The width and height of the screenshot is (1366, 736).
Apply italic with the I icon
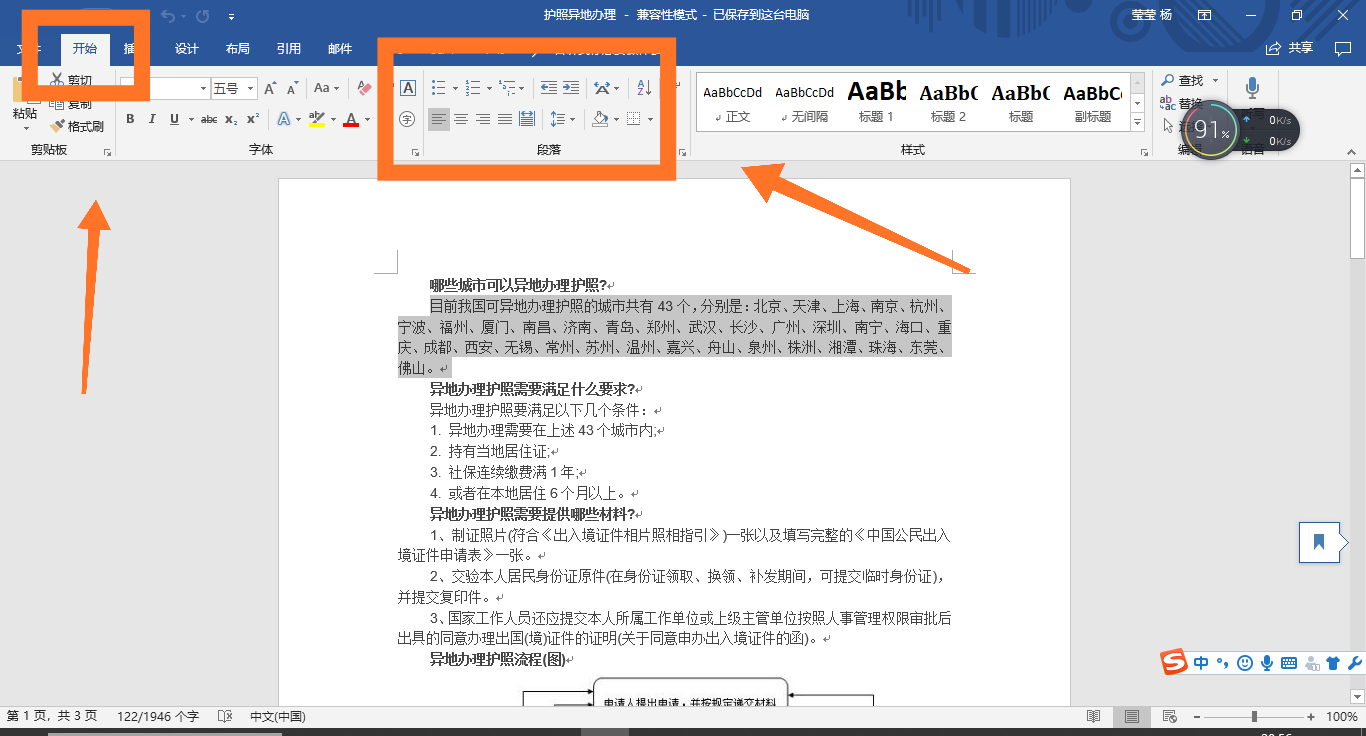(152, 119)
